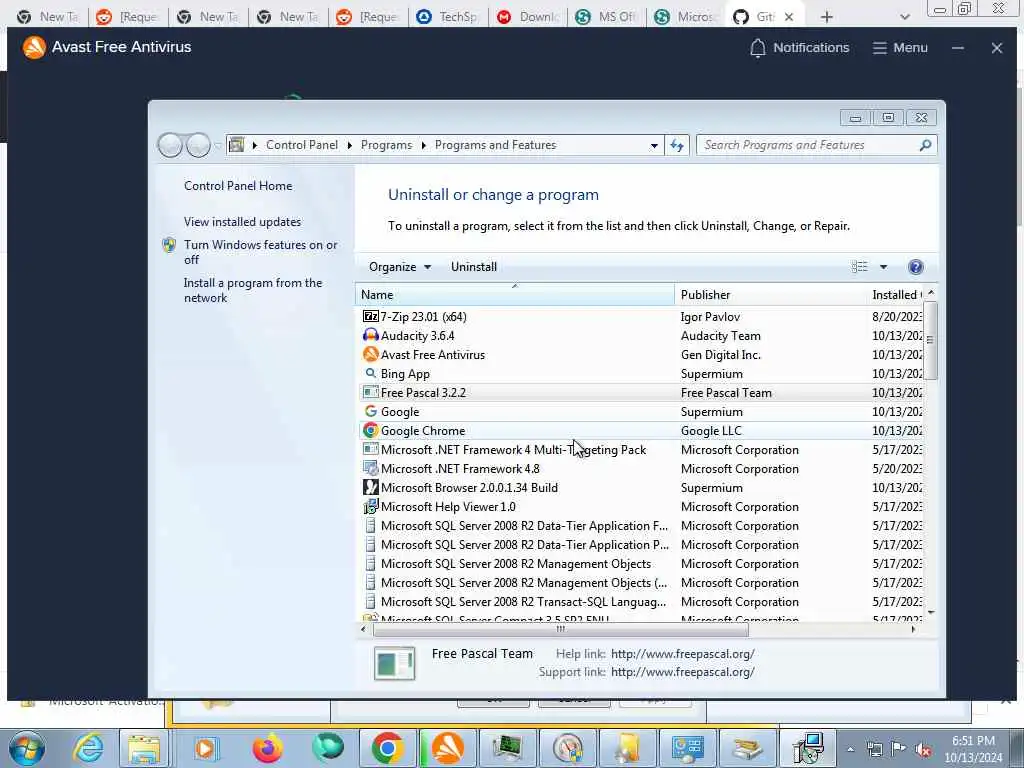Image resolution: width=1024 pixels, height=768 pixels.
Task: Click Microsoft Browser 2.0.0.1.34 Build icon
Action: pos(370,487)
